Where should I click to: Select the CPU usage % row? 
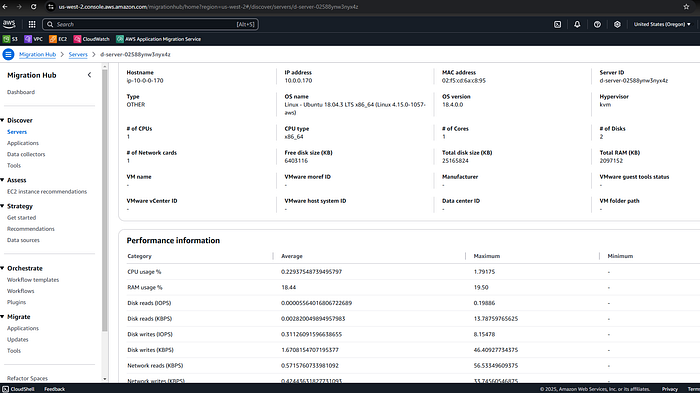point(413,272)
